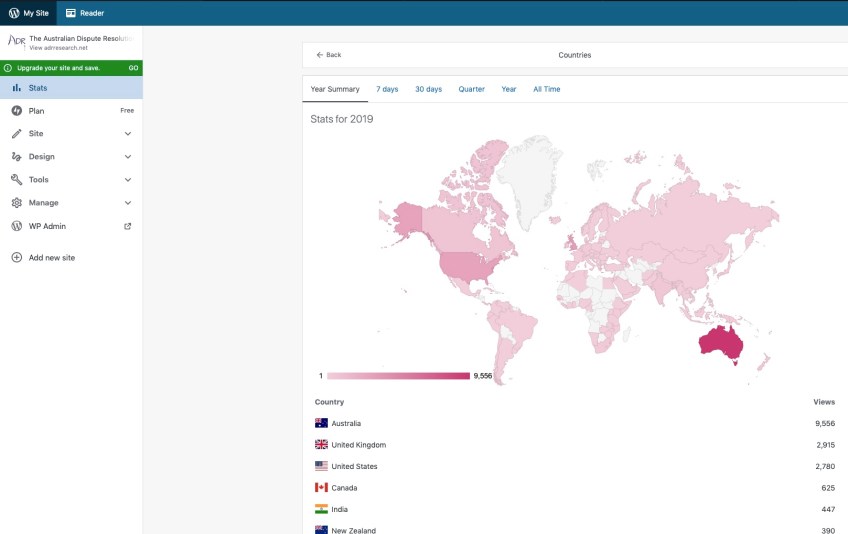This screenshot has width=848, height=534.
Task: Click the pink views gradient legend bar
Action: 398,376
